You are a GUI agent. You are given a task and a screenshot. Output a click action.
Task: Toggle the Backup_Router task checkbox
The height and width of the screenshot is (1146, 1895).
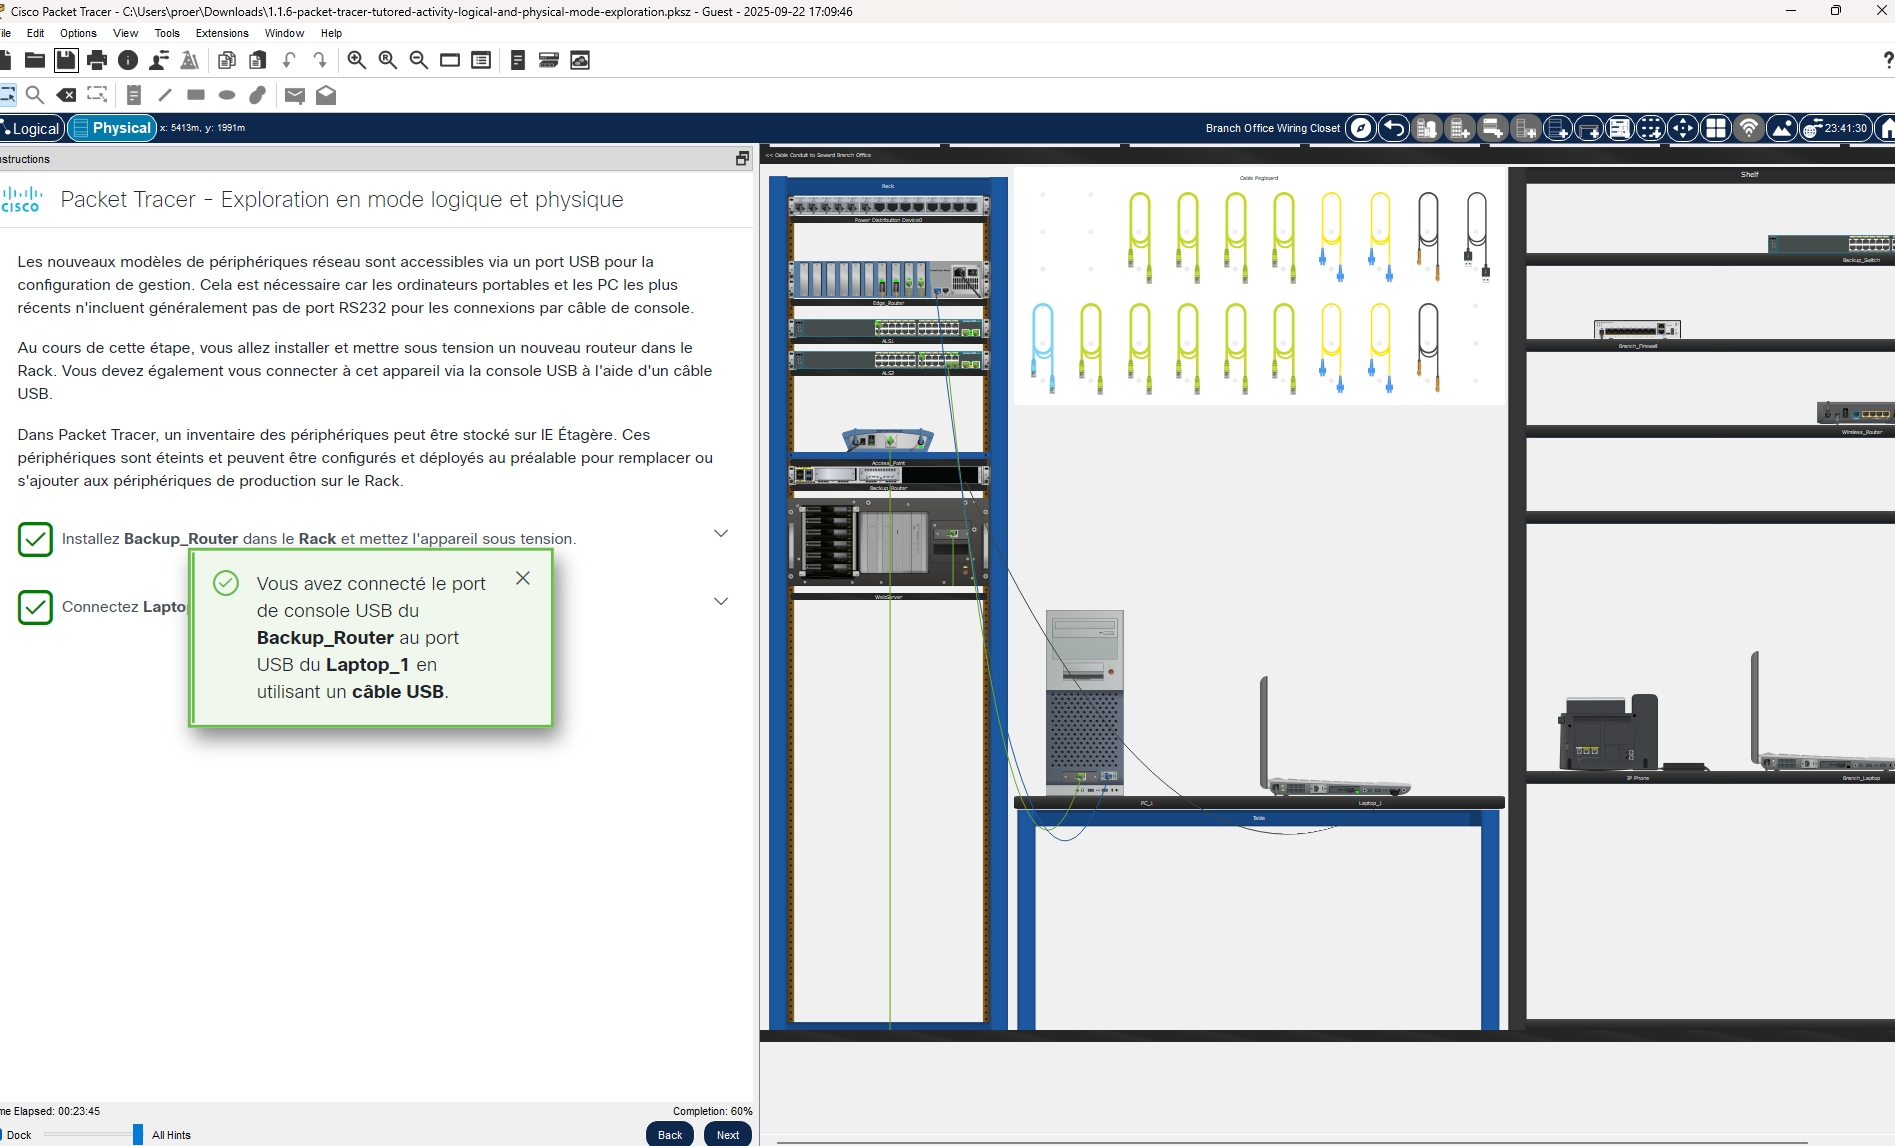35,539
